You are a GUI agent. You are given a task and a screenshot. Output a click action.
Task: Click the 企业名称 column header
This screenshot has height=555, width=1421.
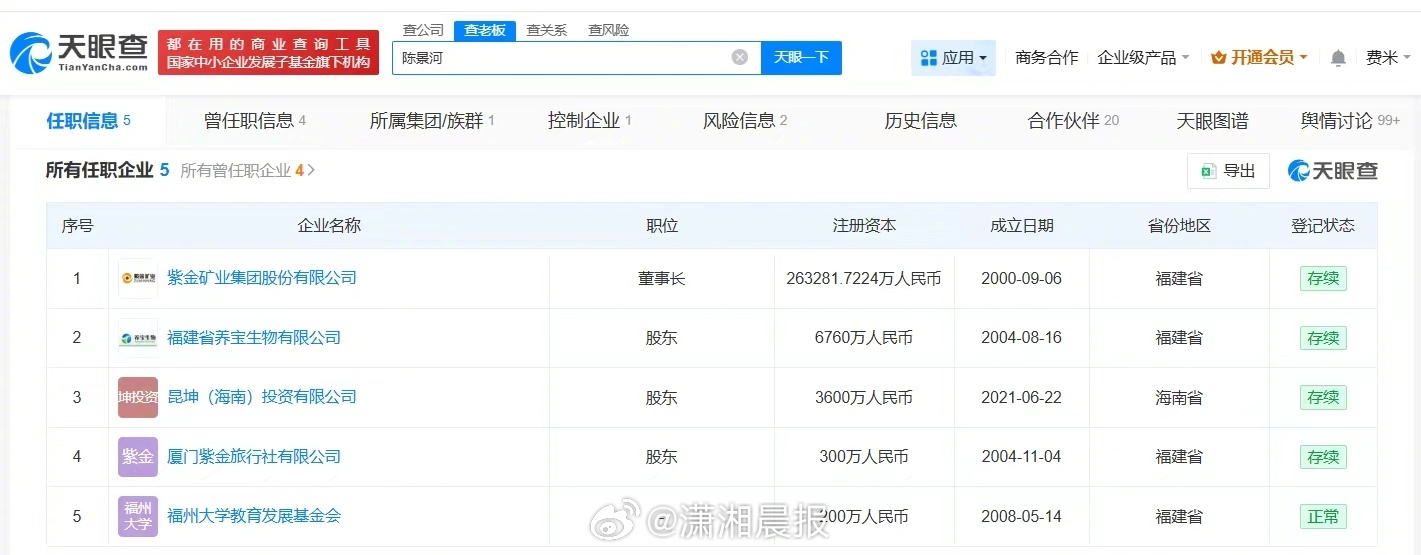[329, 226]
